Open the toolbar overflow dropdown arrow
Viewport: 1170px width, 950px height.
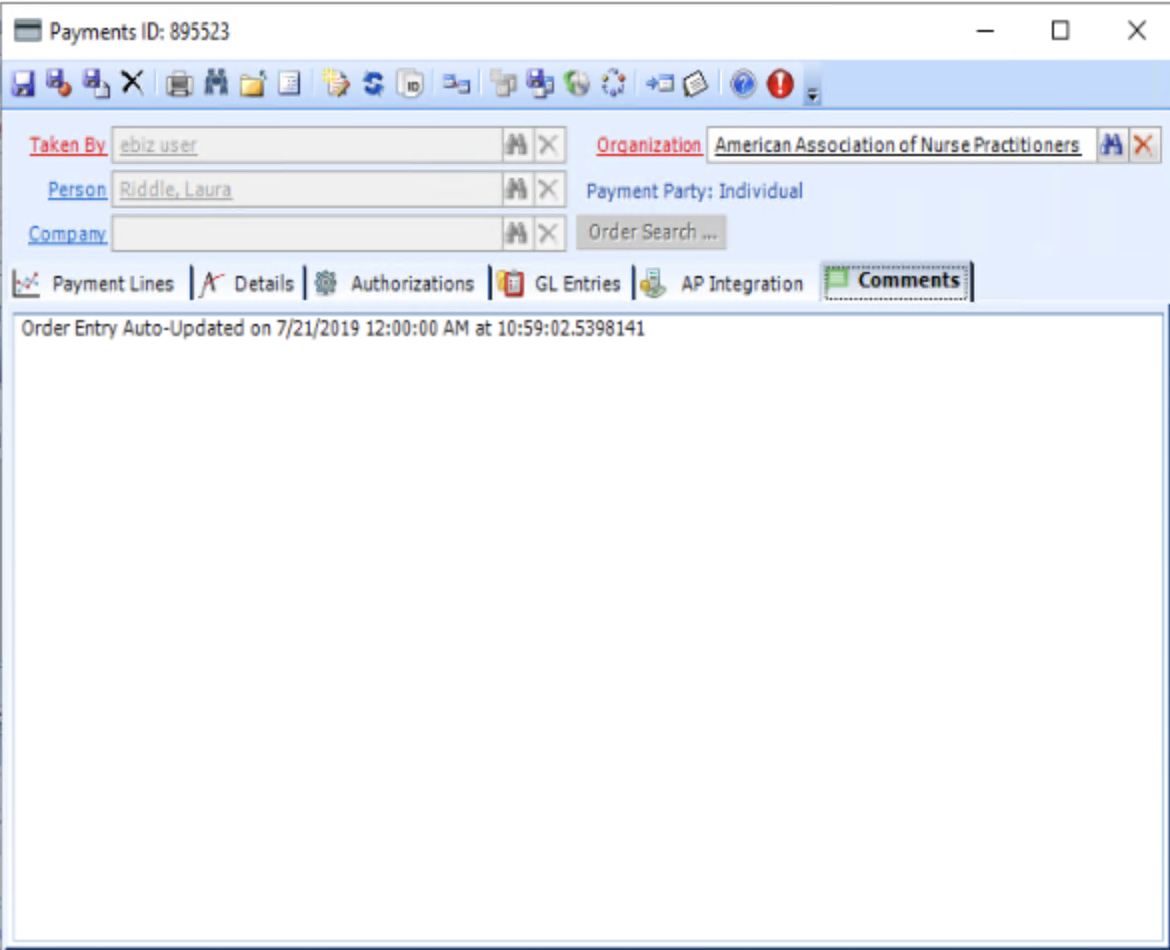click(812, 91)
